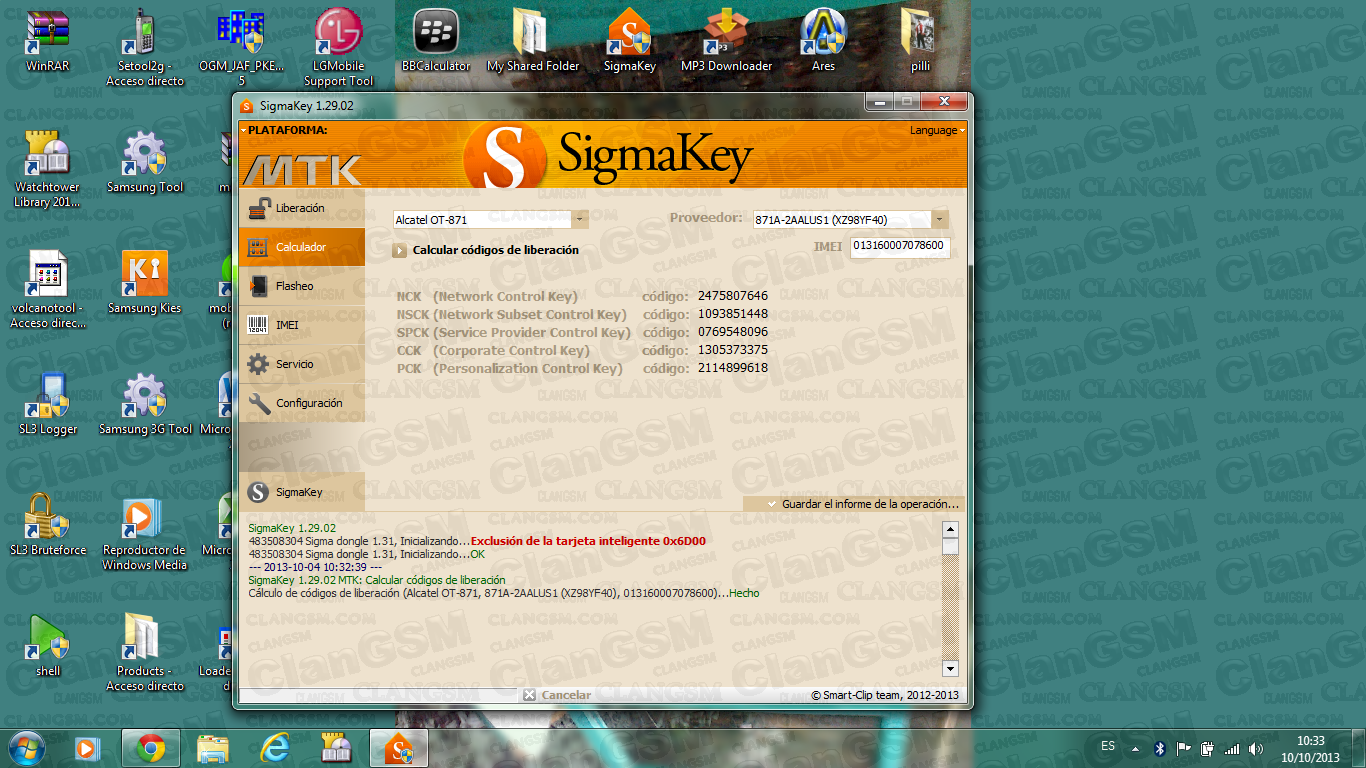
Task: Click the Setool2g desktop shortcut
Action: pos(145,48)
